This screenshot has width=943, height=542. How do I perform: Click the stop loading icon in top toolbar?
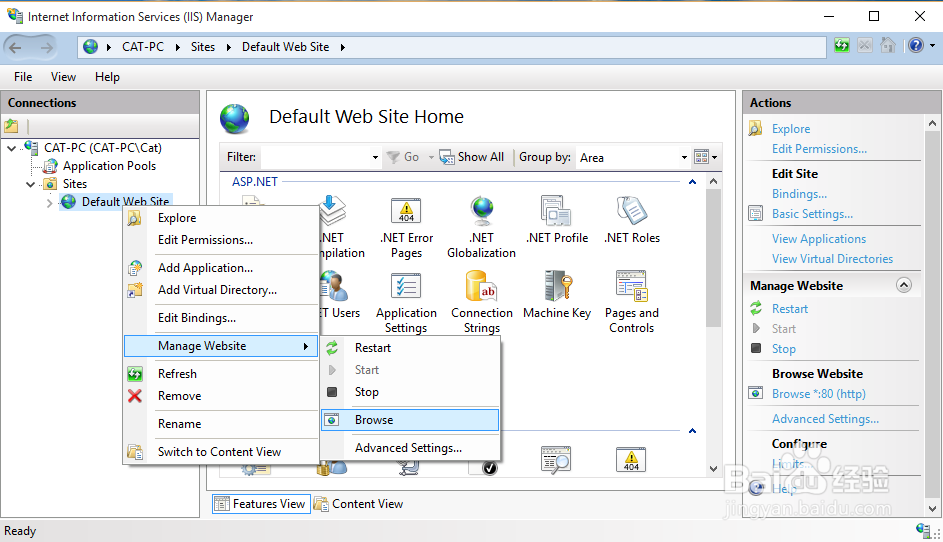coord(865,45)
